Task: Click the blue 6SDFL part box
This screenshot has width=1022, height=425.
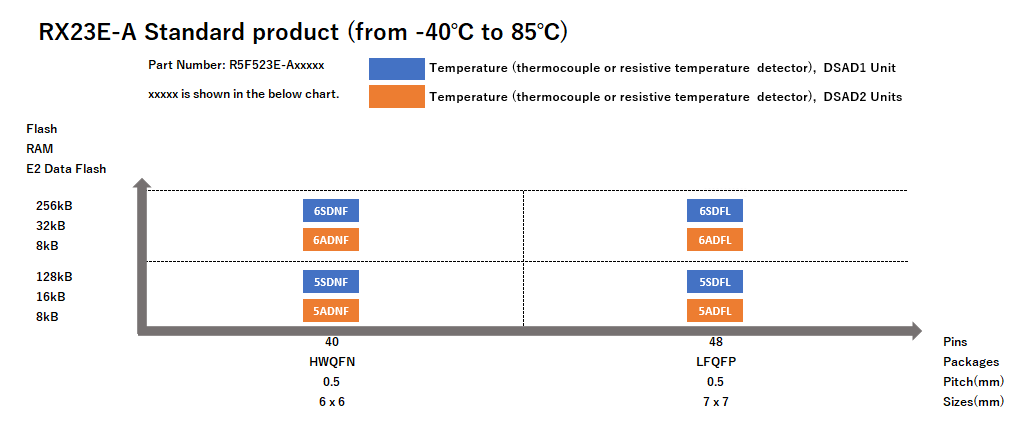Action: tap(715, 211)
